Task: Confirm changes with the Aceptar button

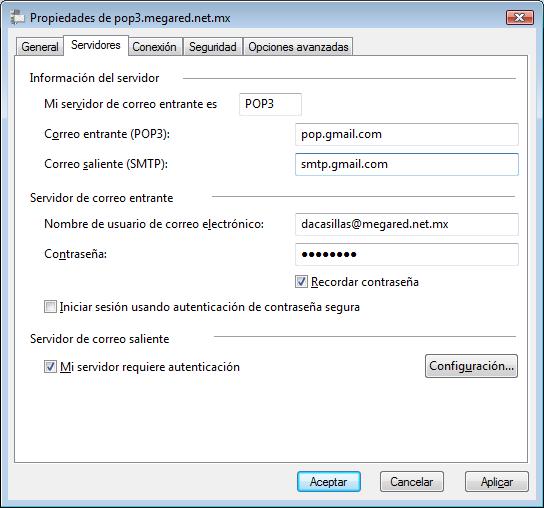Action: point(329,482)
